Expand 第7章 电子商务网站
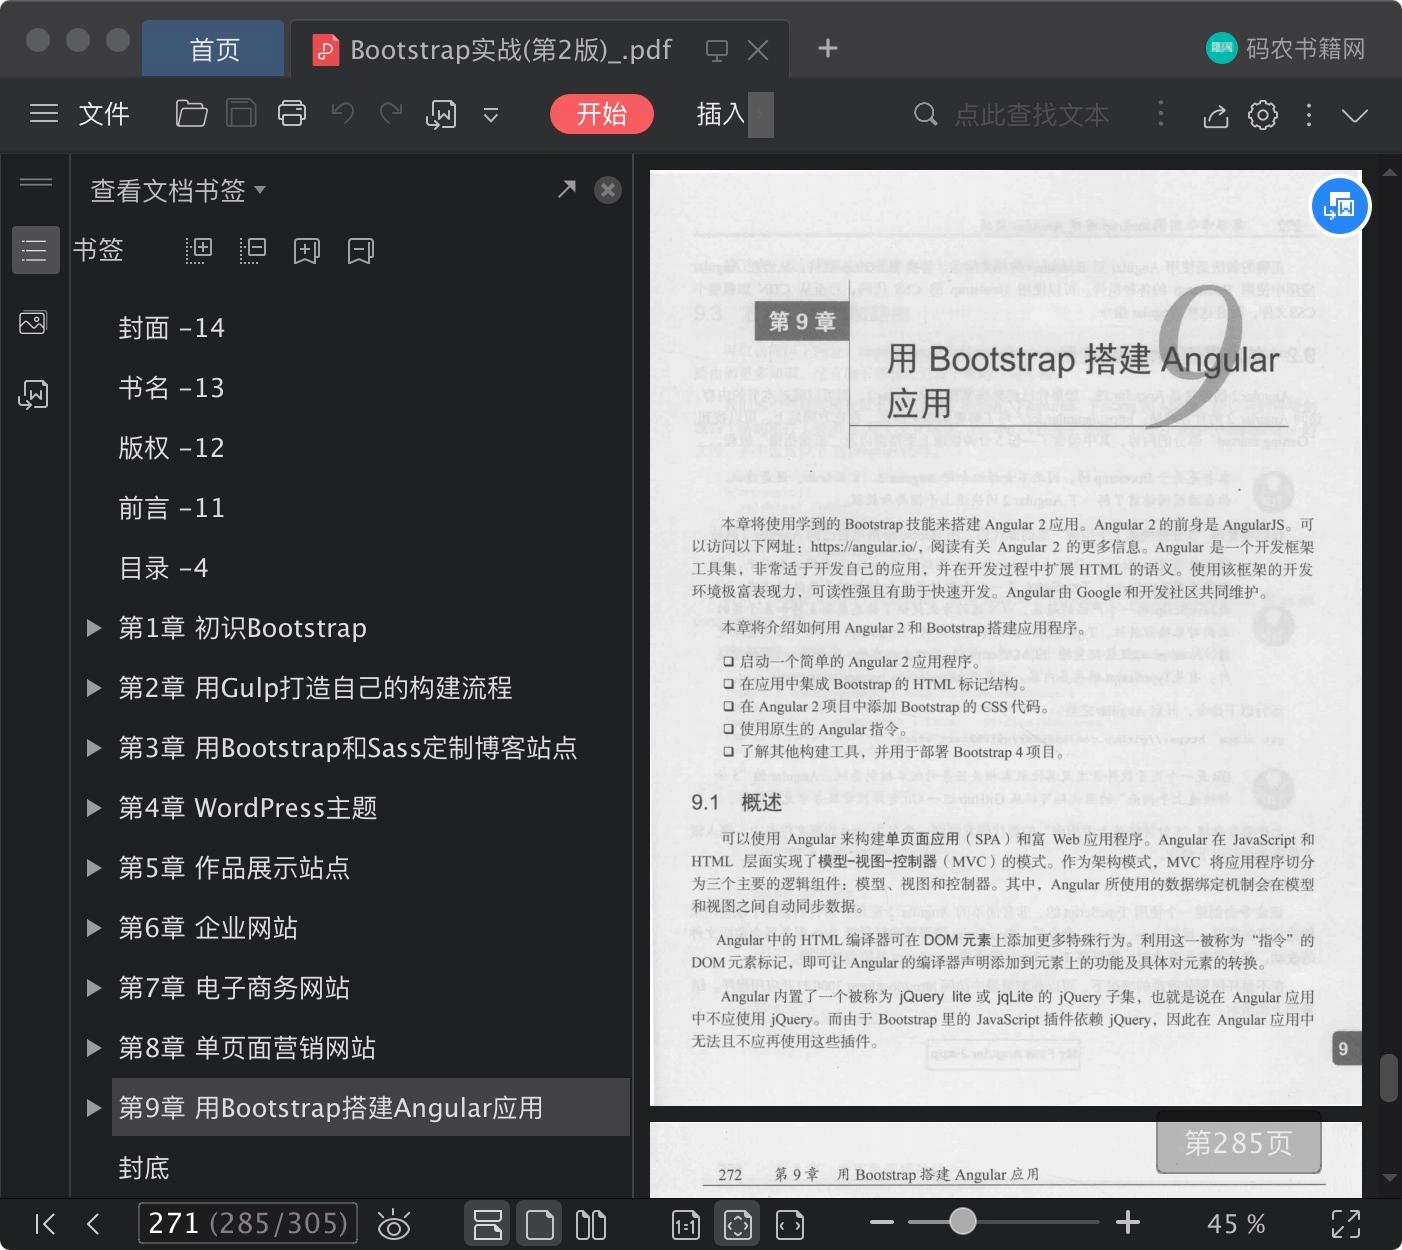Image resolution: width=1402 pixels, height=1250 pixels. tap(94, 988)
